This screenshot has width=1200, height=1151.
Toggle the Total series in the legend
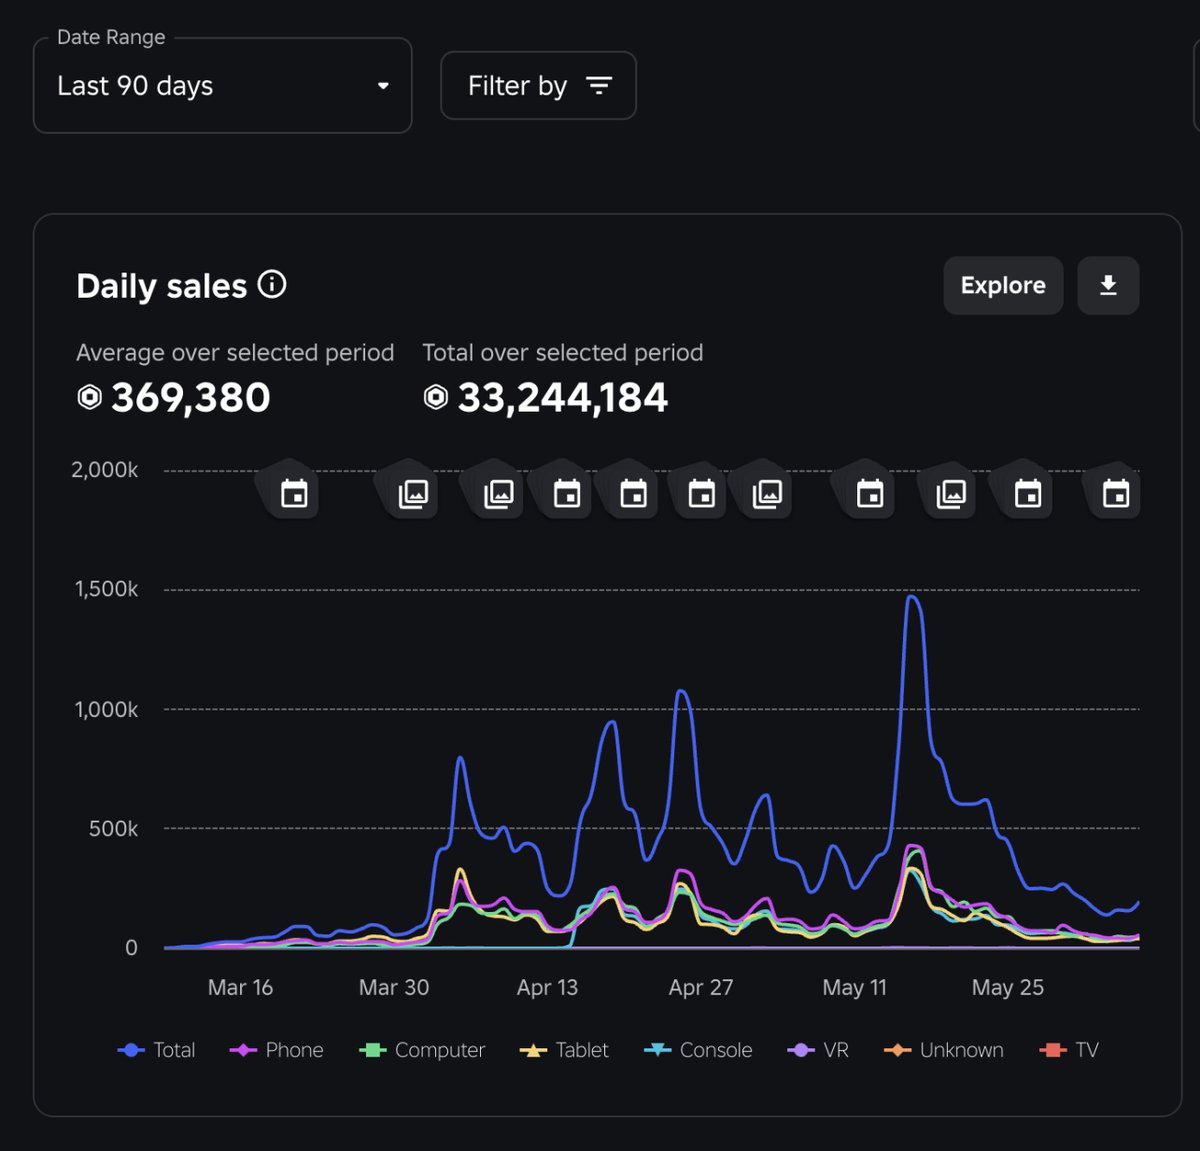[156, 1050]
